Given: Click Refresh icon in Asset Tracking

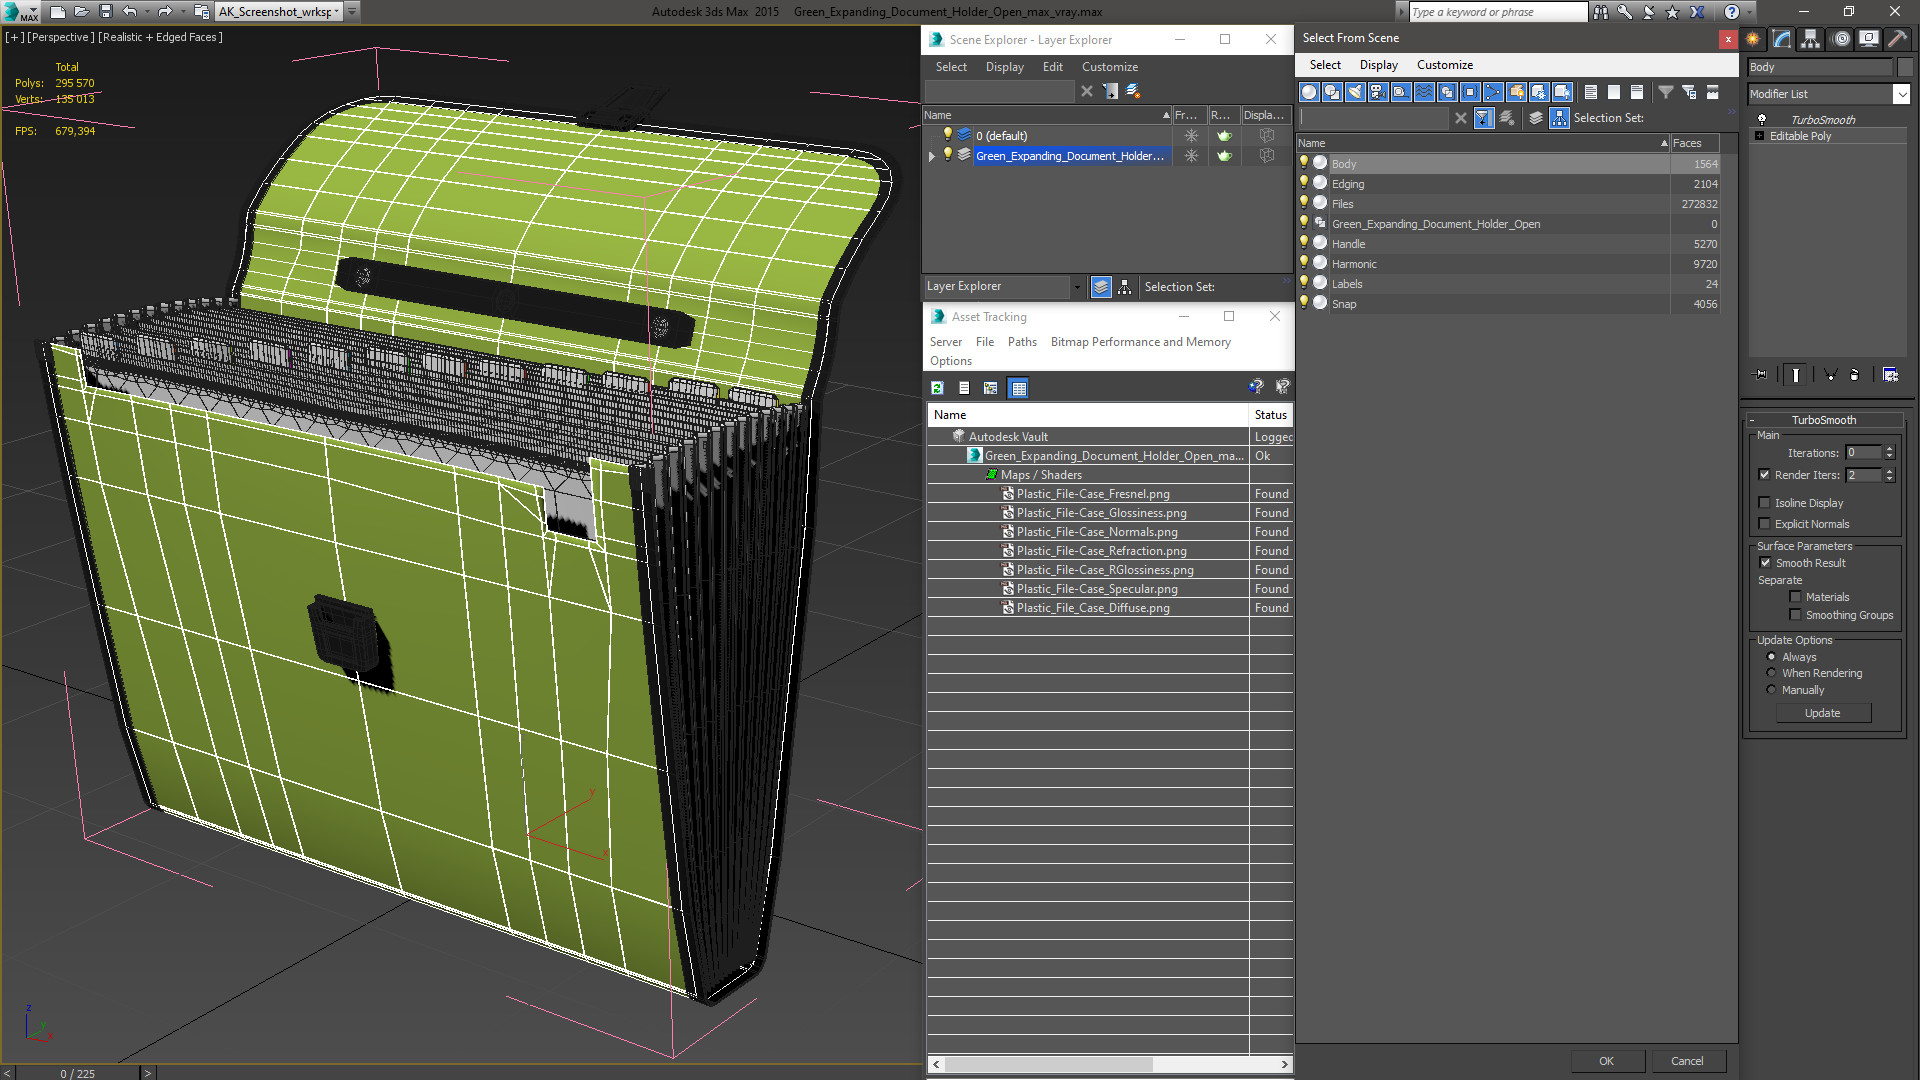Looking at the screenshot, I should tap(937, 388).
